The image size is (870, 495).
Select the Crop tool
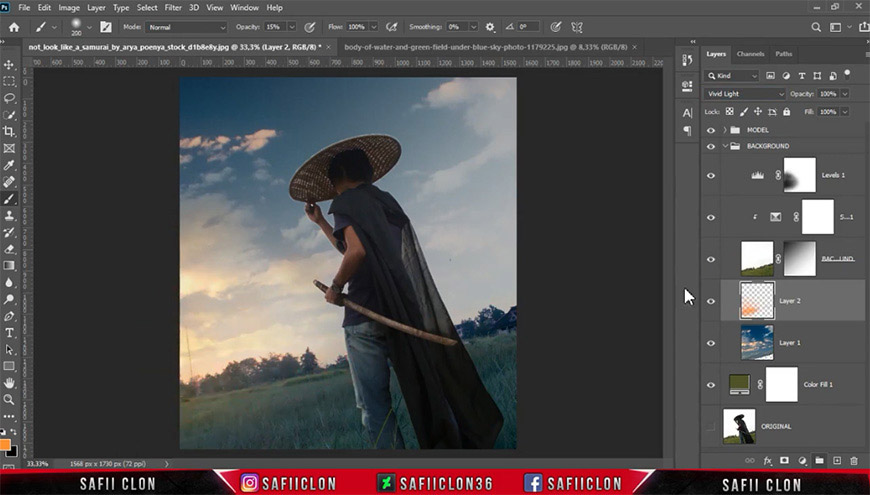[x=9, y=132]
